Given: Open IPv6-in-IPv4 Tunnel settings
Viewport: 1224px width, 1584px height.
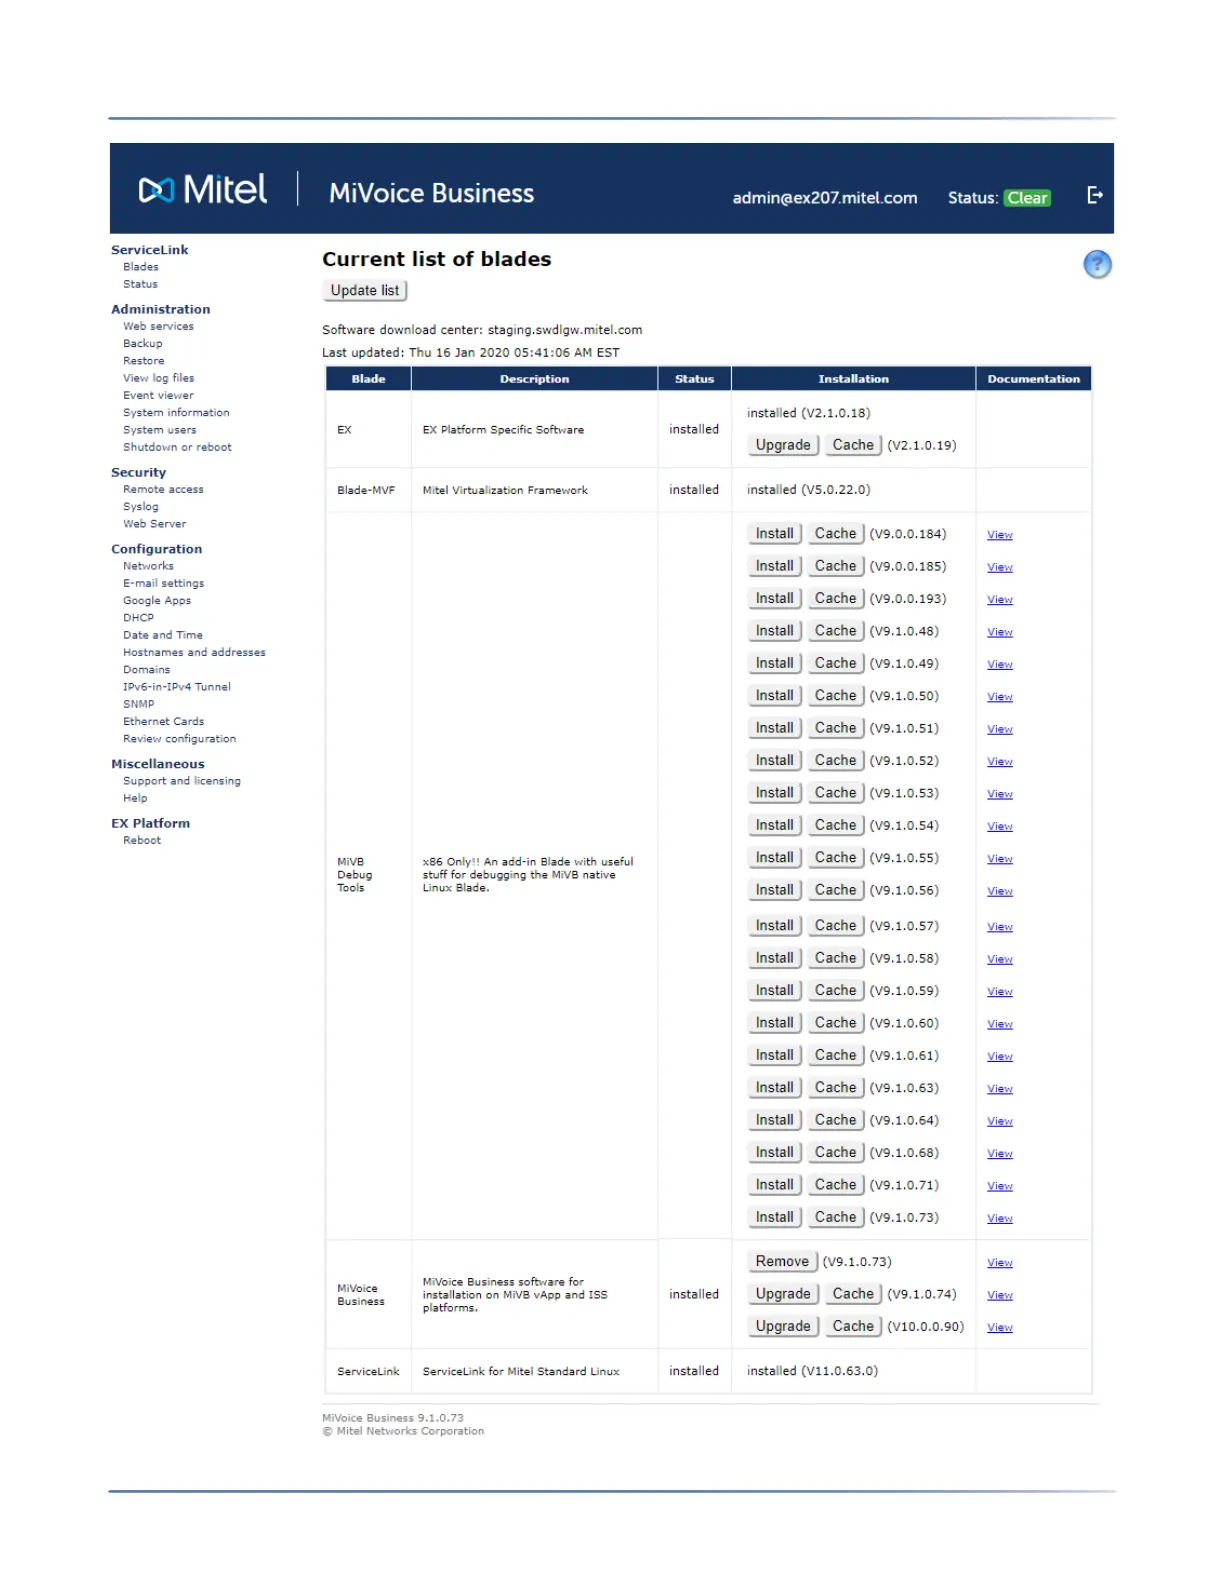Looking at the screenshot, I should (176, 687).
